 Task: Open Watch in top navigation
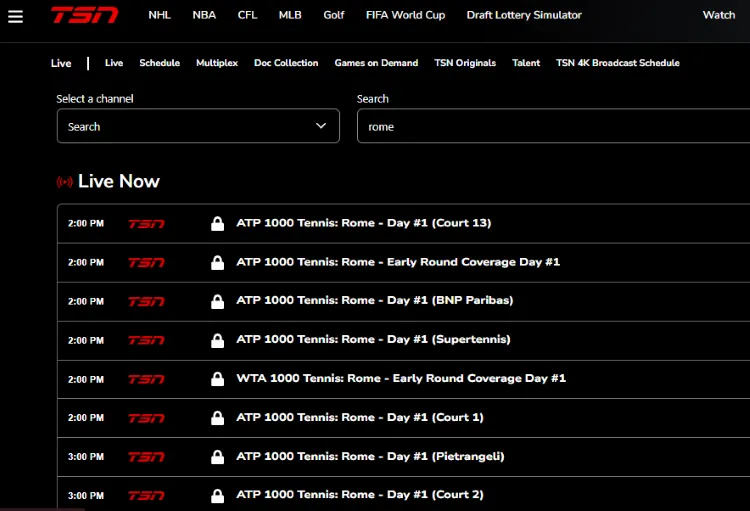click(718, 15)
